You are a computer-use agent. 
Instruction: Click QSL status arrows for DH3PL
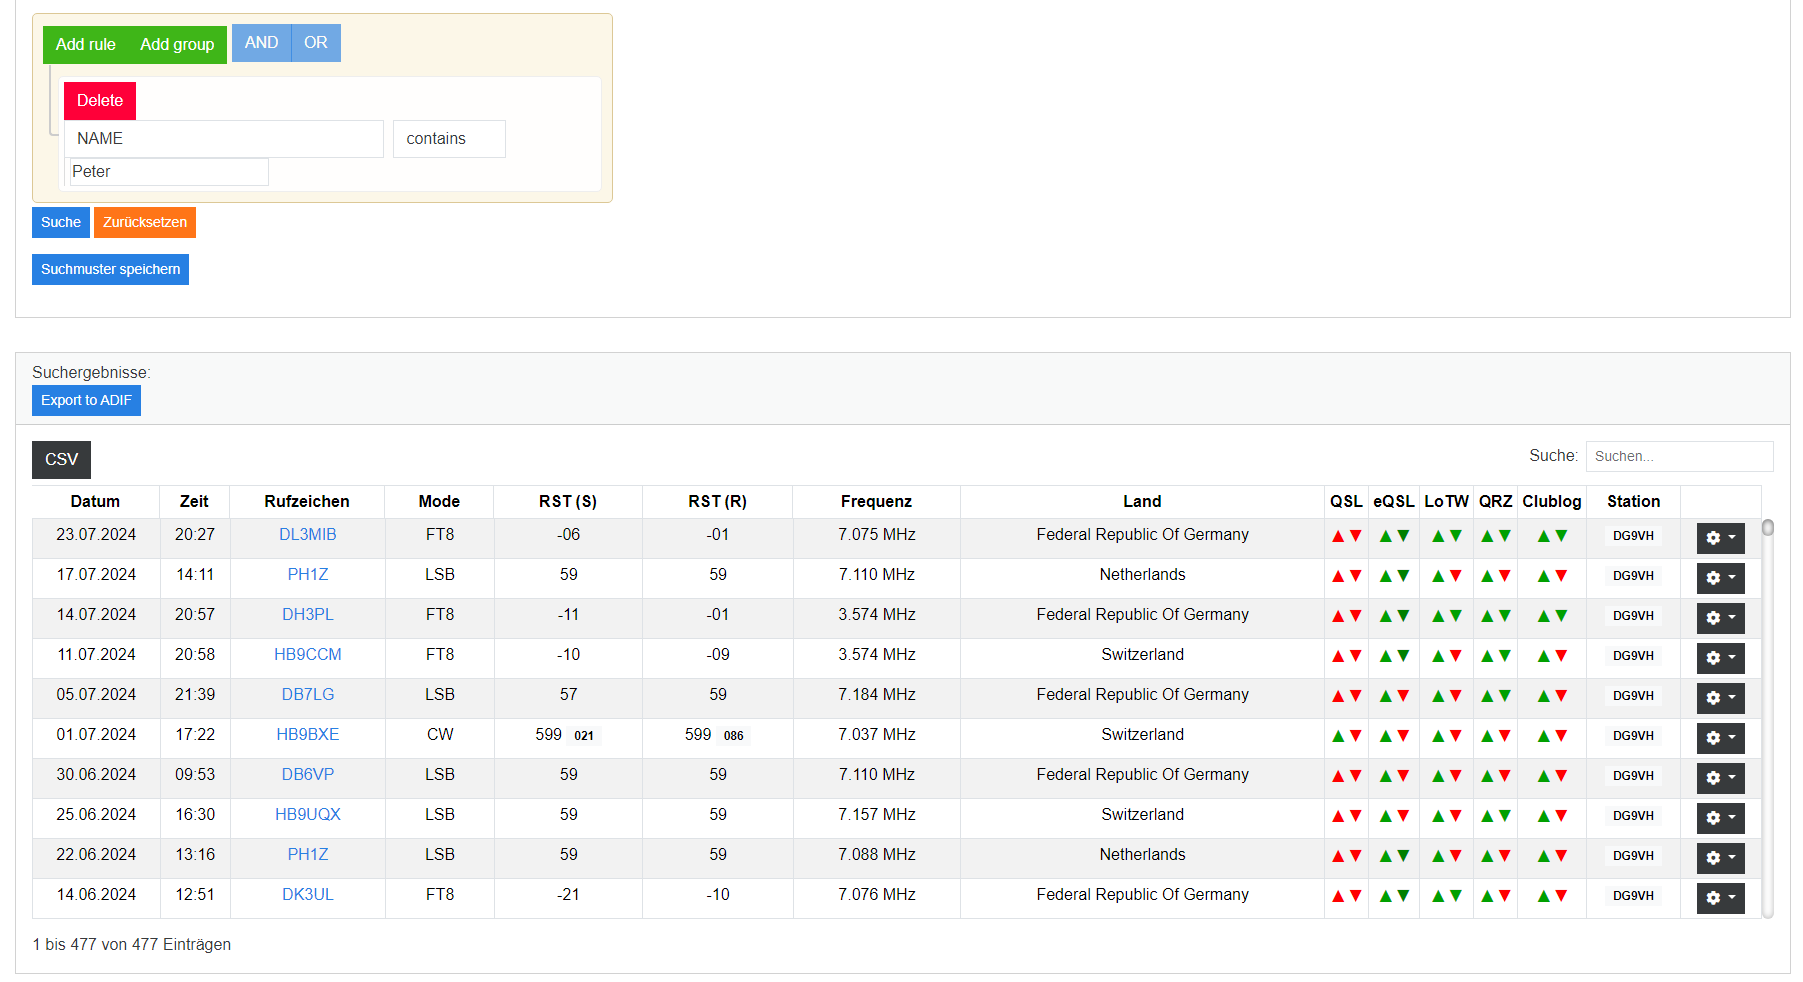1346,616
